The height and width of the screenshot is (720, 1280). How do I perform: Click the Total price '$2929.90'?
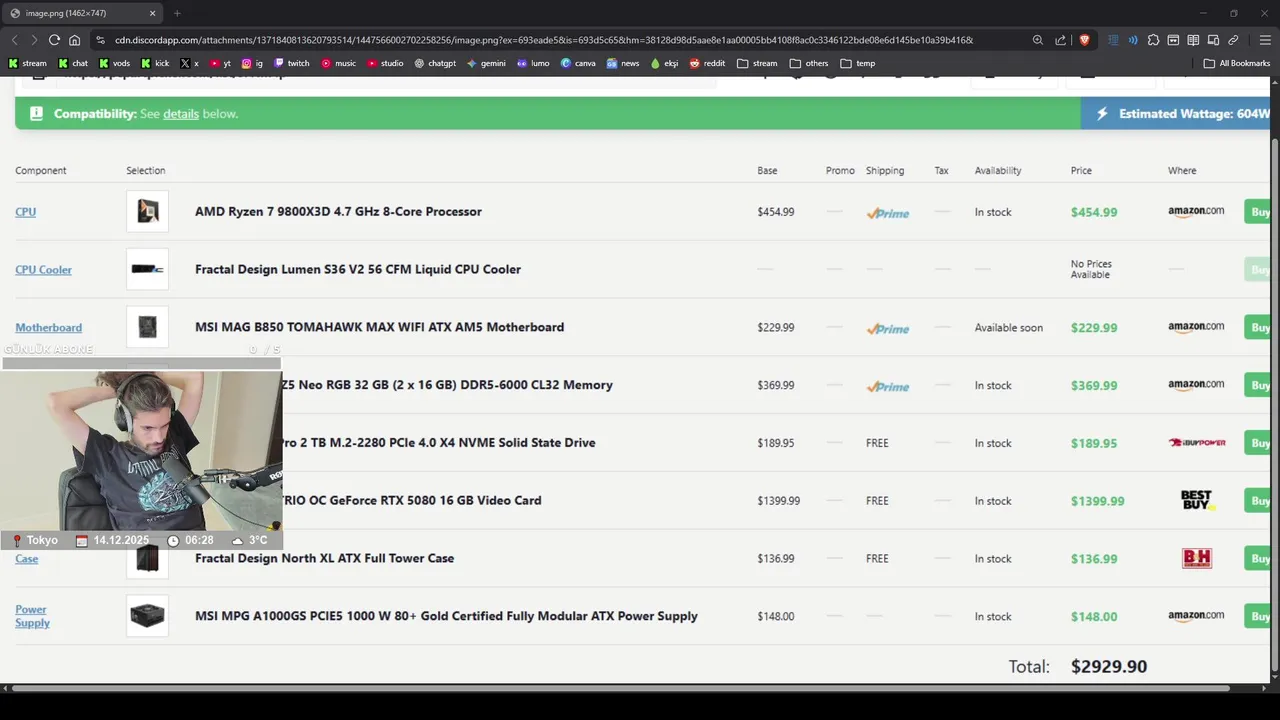click(1109, 666)
